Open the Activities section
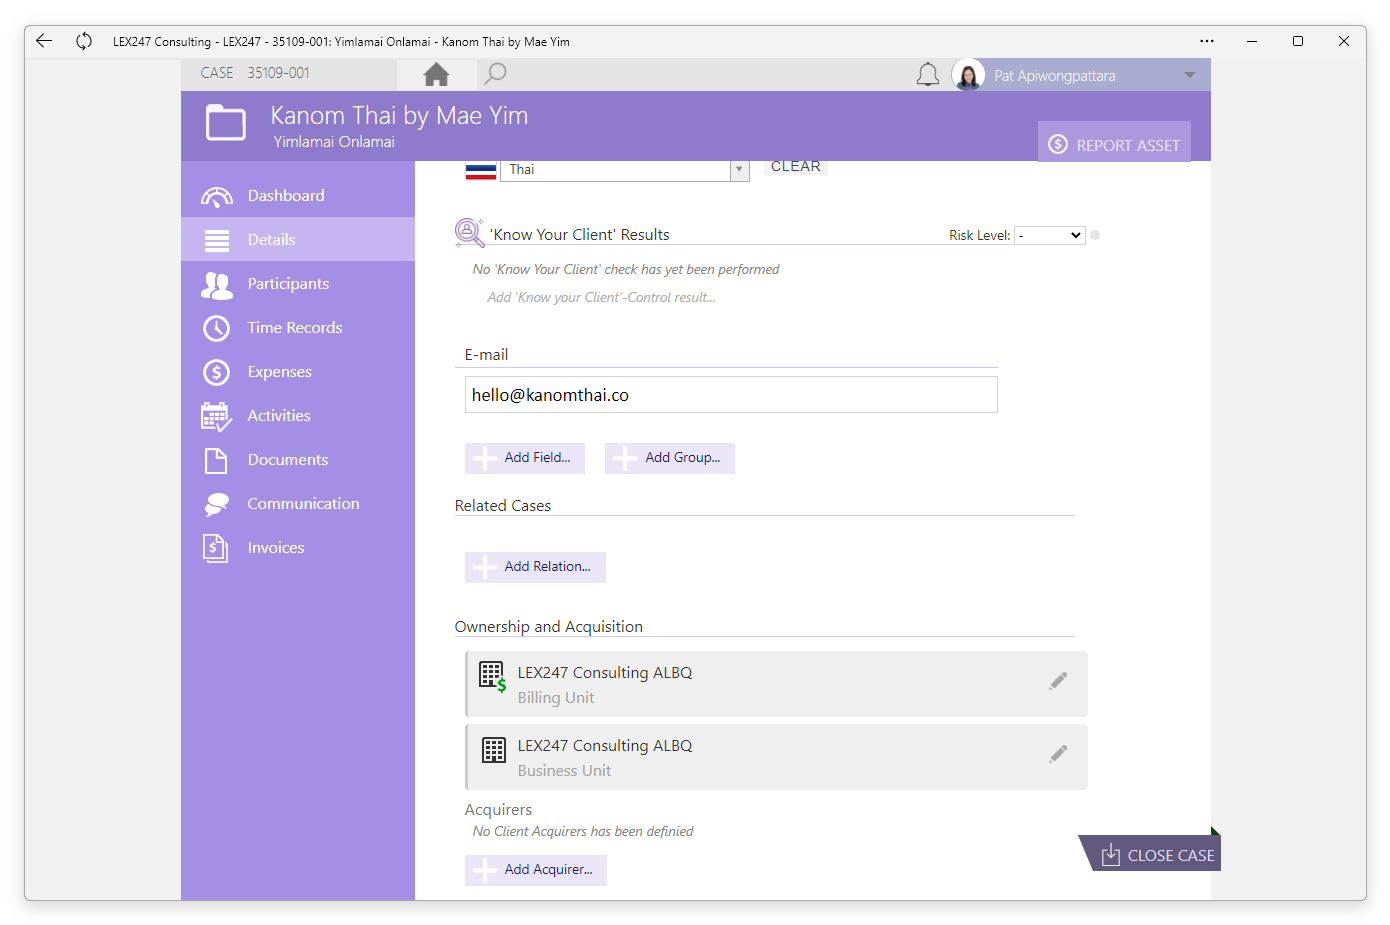 (298, 415)
